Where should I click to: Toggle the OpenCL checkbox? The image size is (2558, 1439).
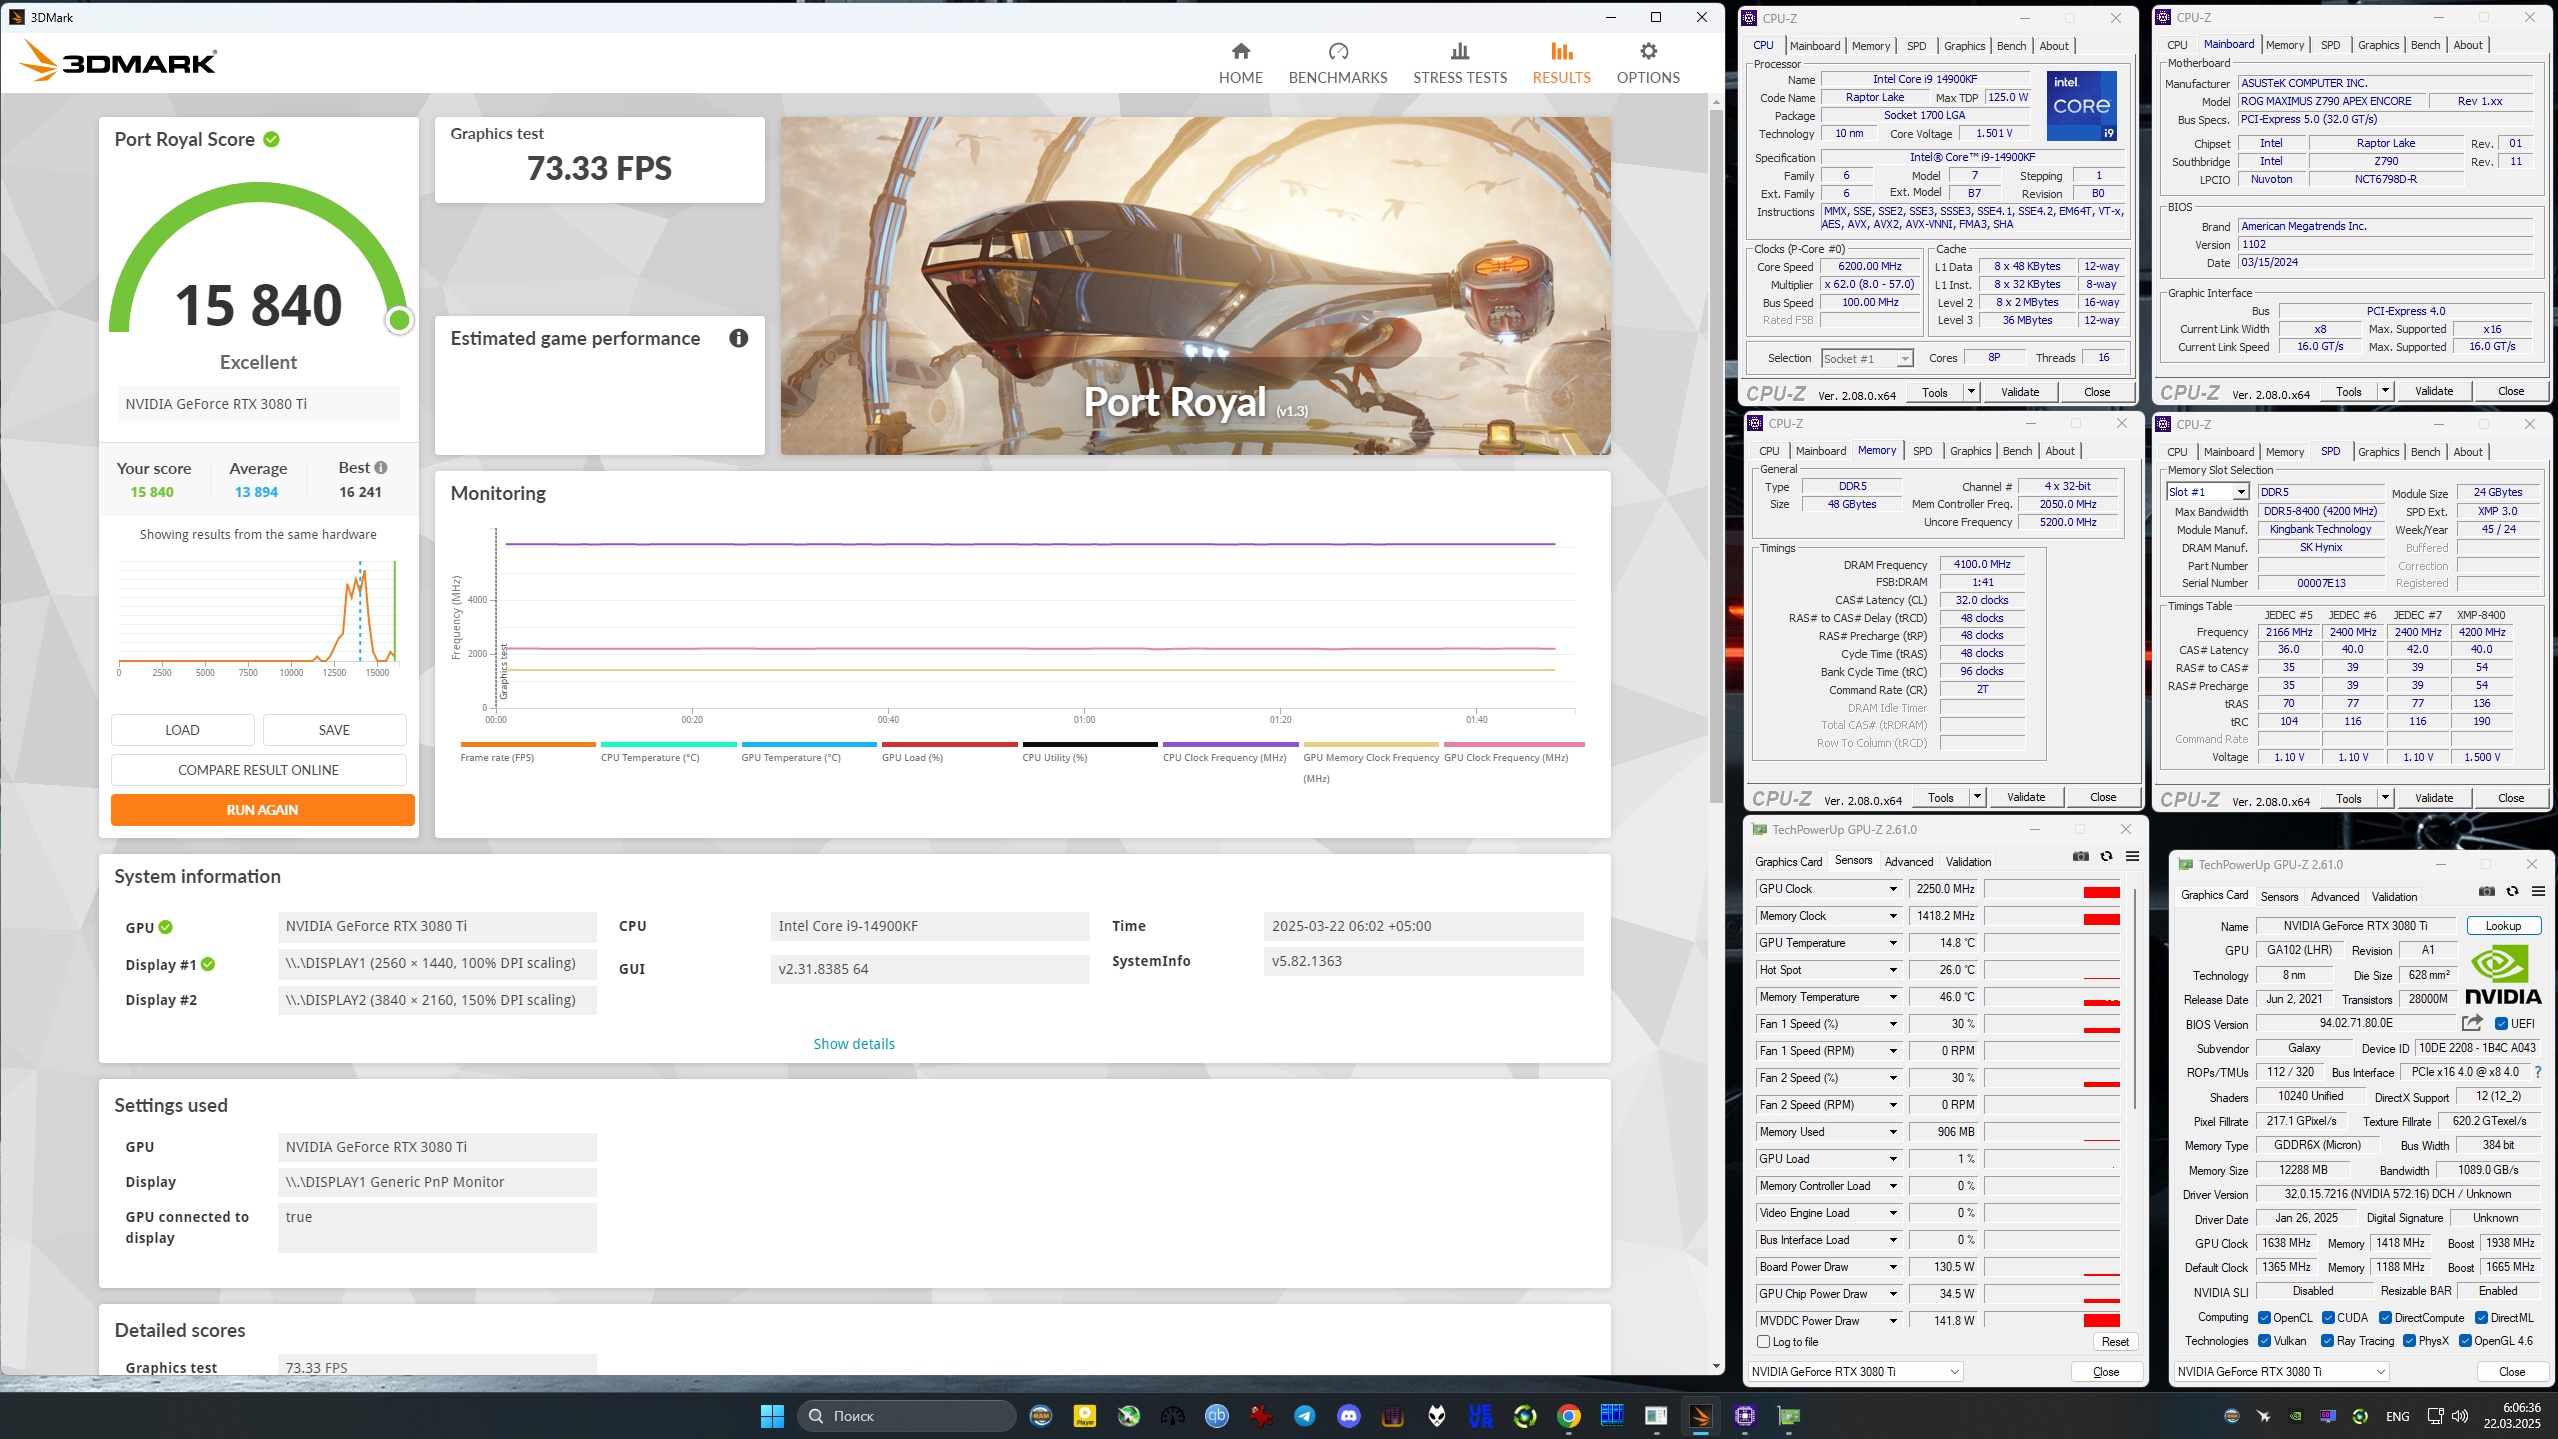2264,1317
